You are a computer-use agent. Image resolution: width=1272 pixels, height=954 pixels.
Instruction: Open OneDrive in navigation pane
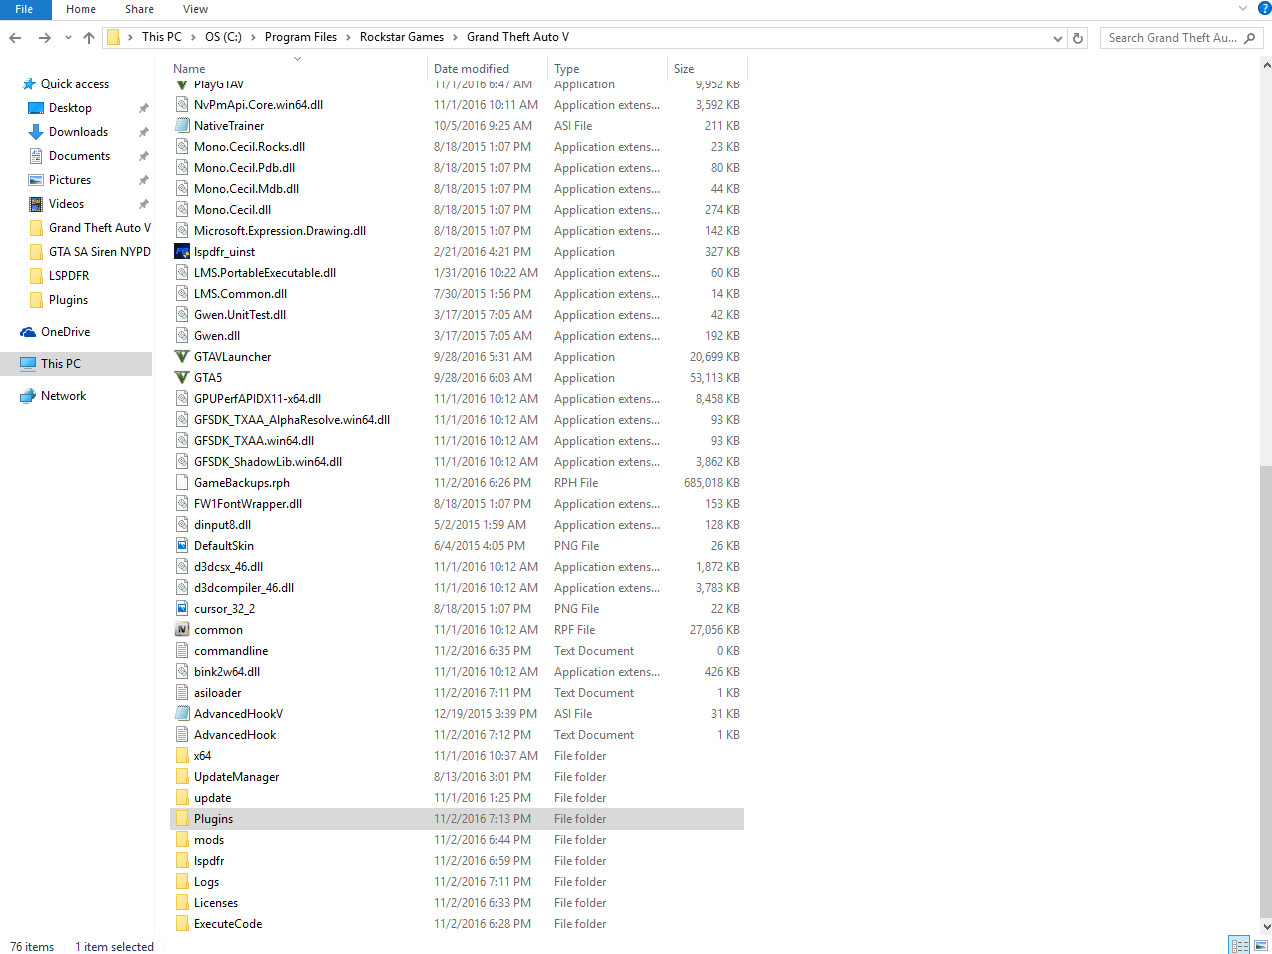(x=65, y=332)
